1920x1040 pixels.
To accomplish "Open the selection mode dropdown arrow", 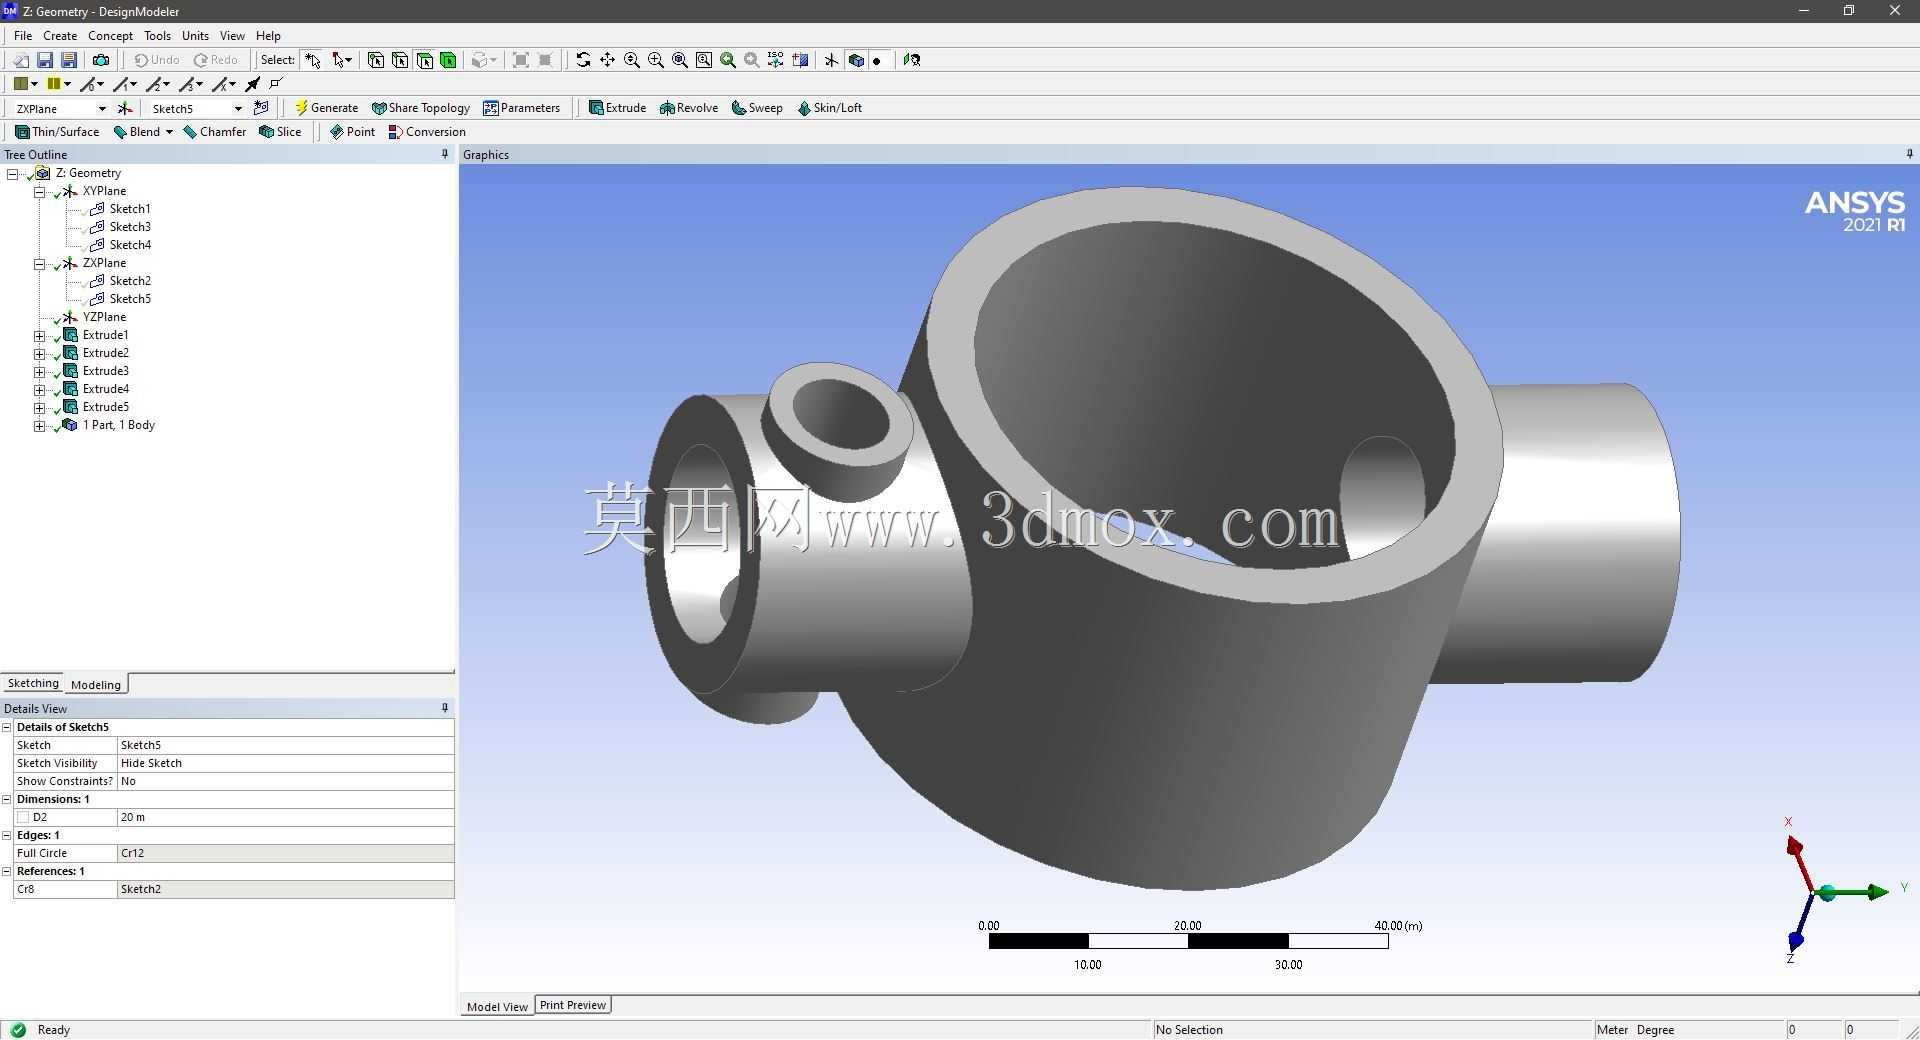I will click(348, 60).
